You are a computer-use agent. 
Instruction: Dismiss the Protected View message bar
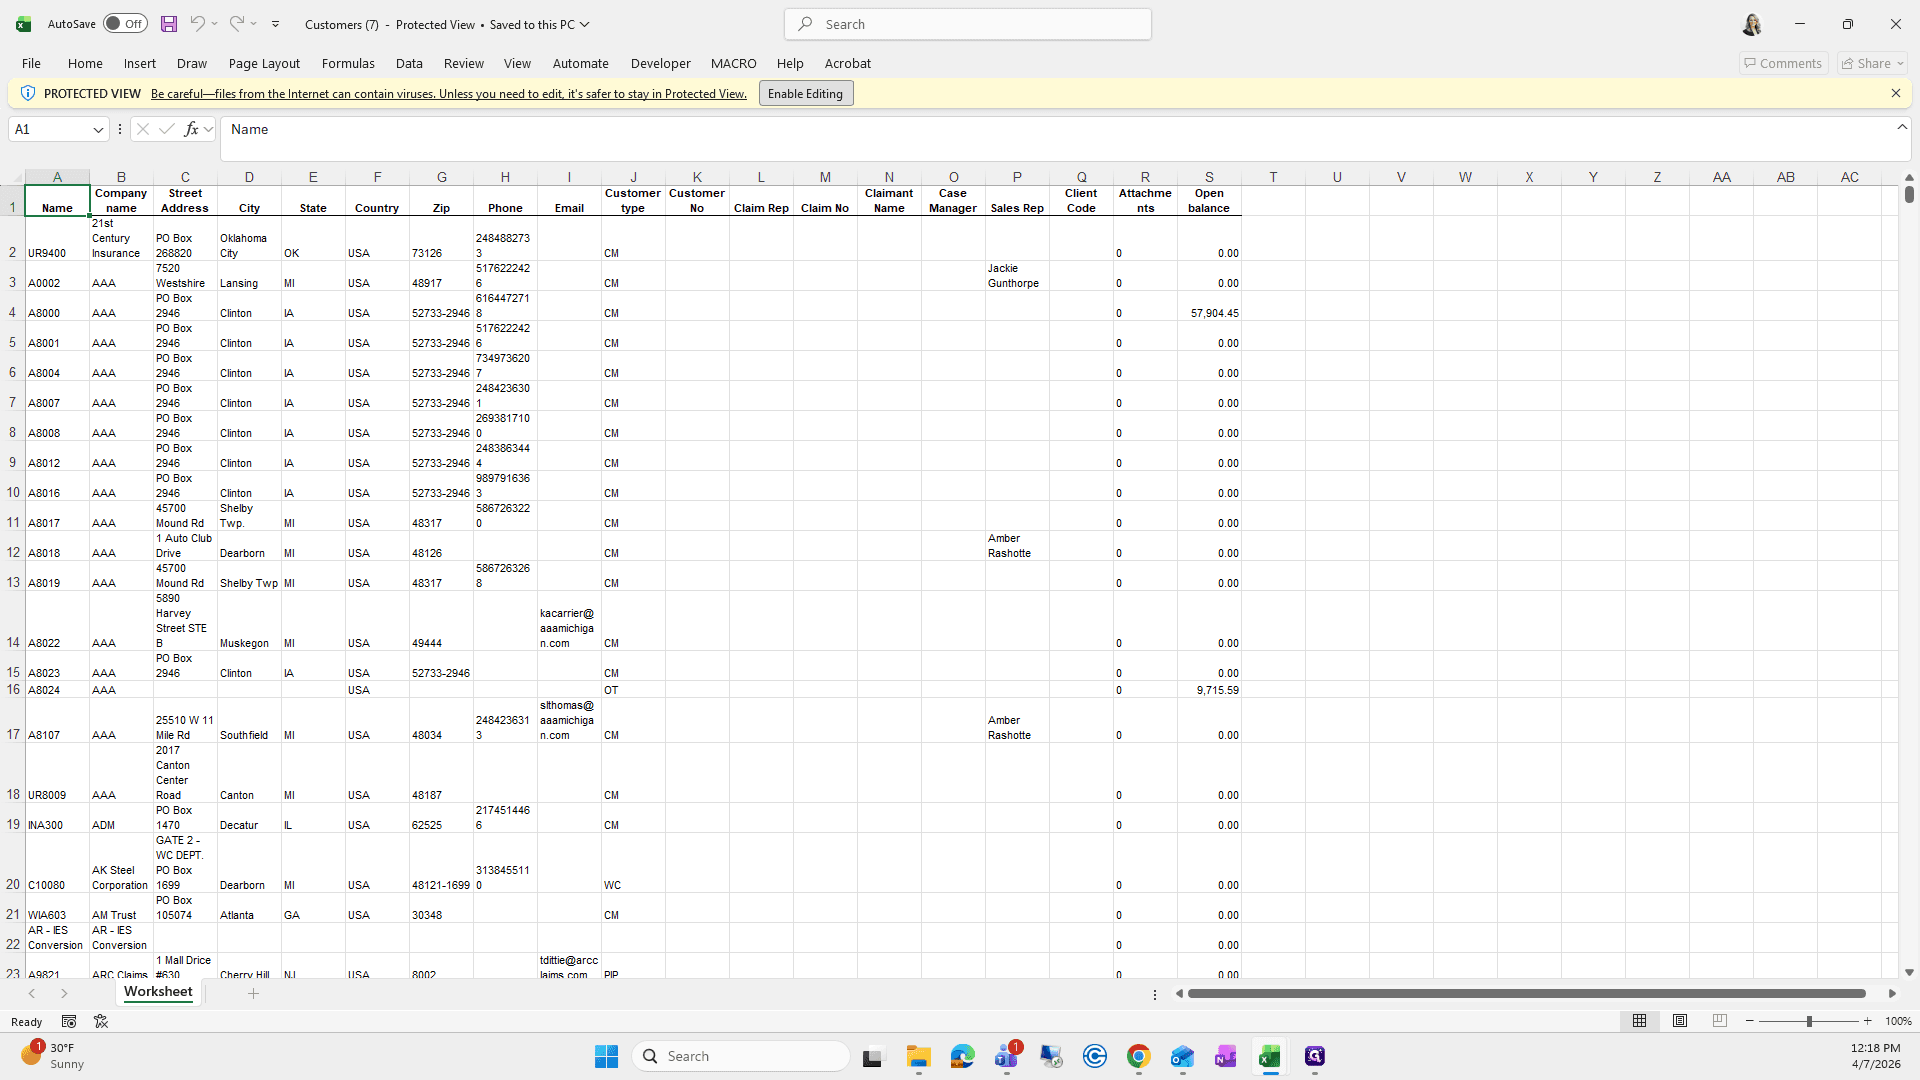click(1895, 93)
